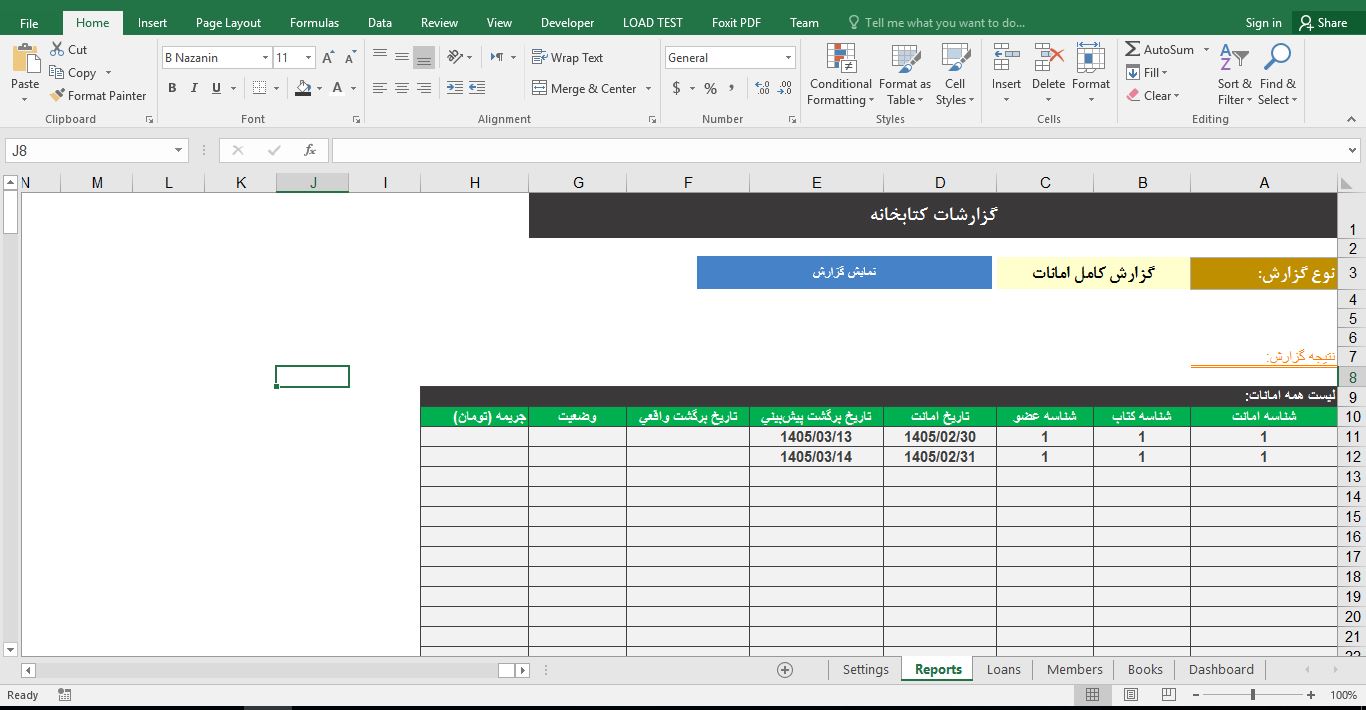This screenshot has width=1366, height=710.
Task: Toggle Middle Align for cell text
Action: point(402,57)
